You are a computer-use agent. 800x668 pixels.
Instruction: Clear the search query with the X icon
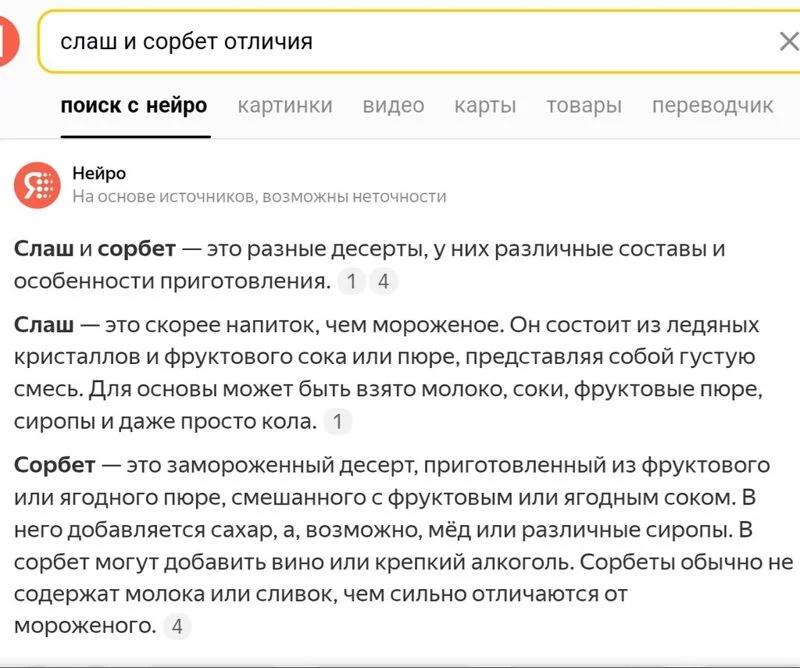pos(788,42)
